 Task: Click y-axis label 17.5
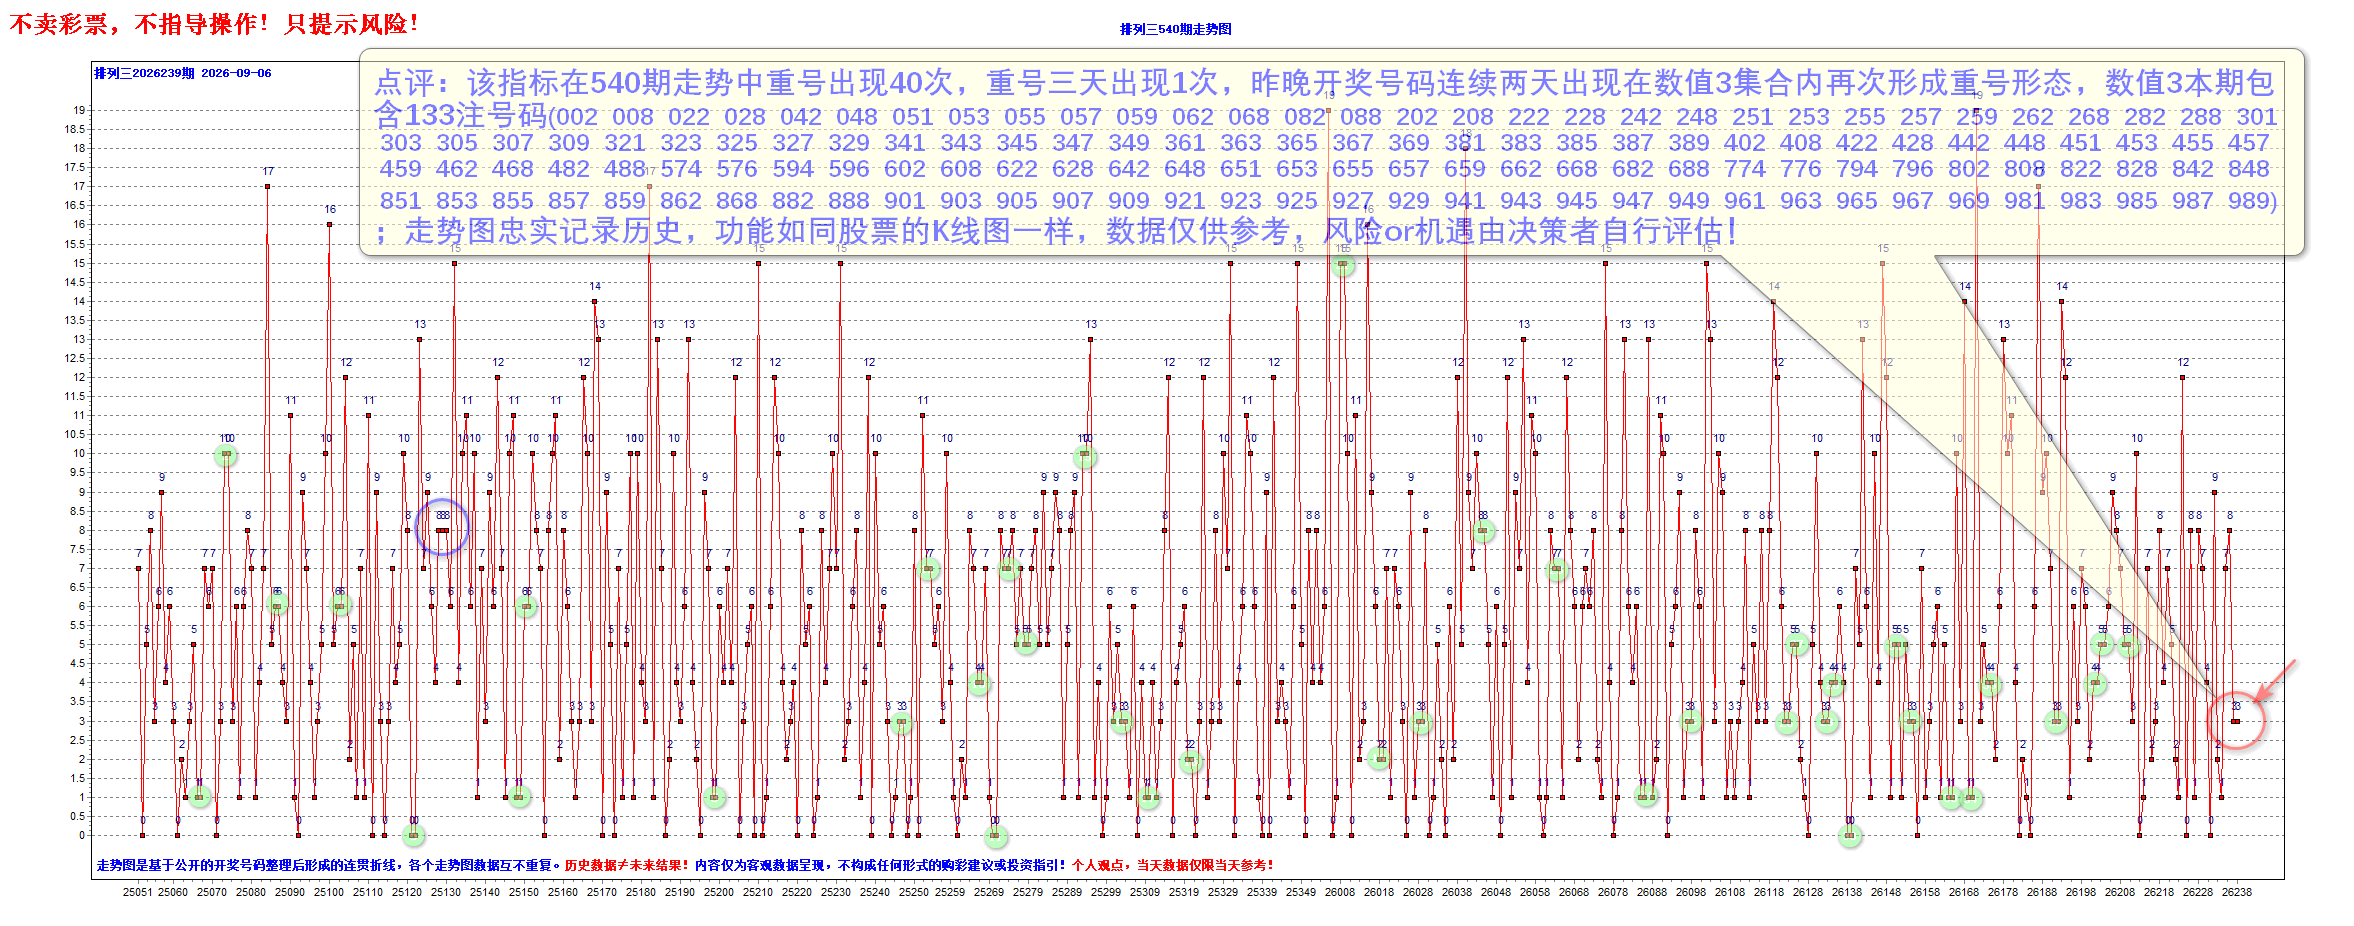click(x=75, y=167)
